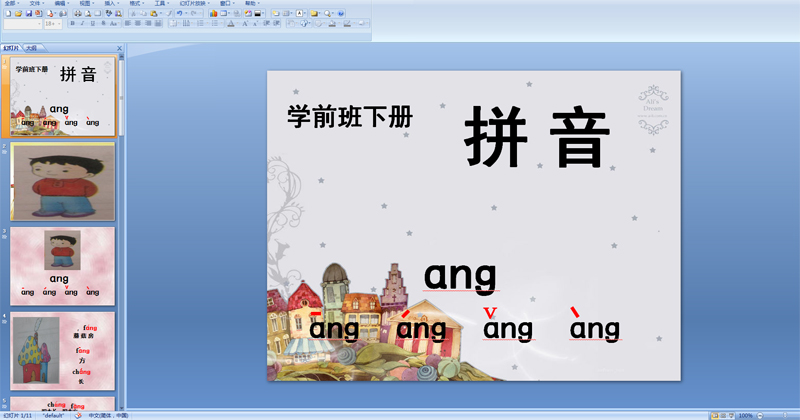Open the 帮助 (Help) menu
800x420 pixels.
tap(251, 4)
